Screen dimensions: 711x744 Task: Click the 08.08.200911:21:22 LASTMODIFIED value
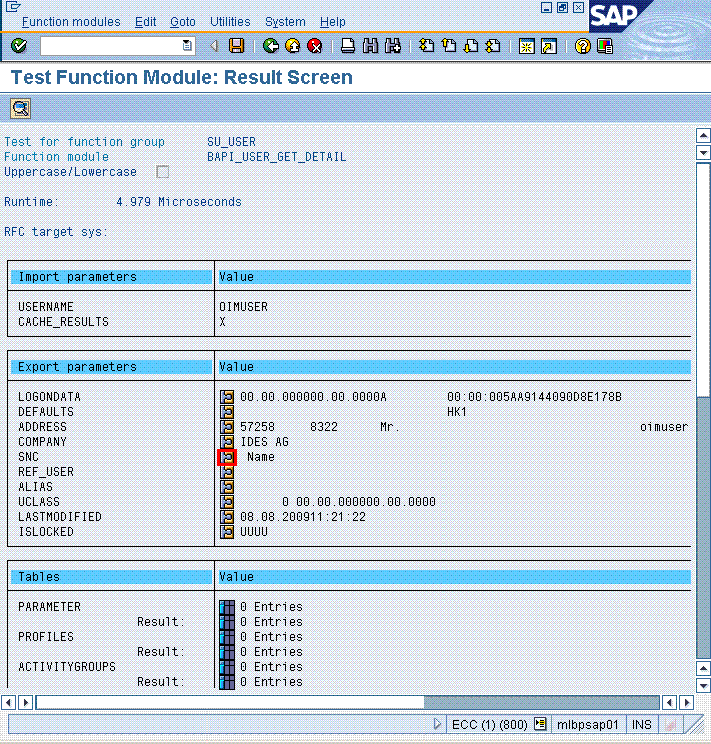coord(303,517)
